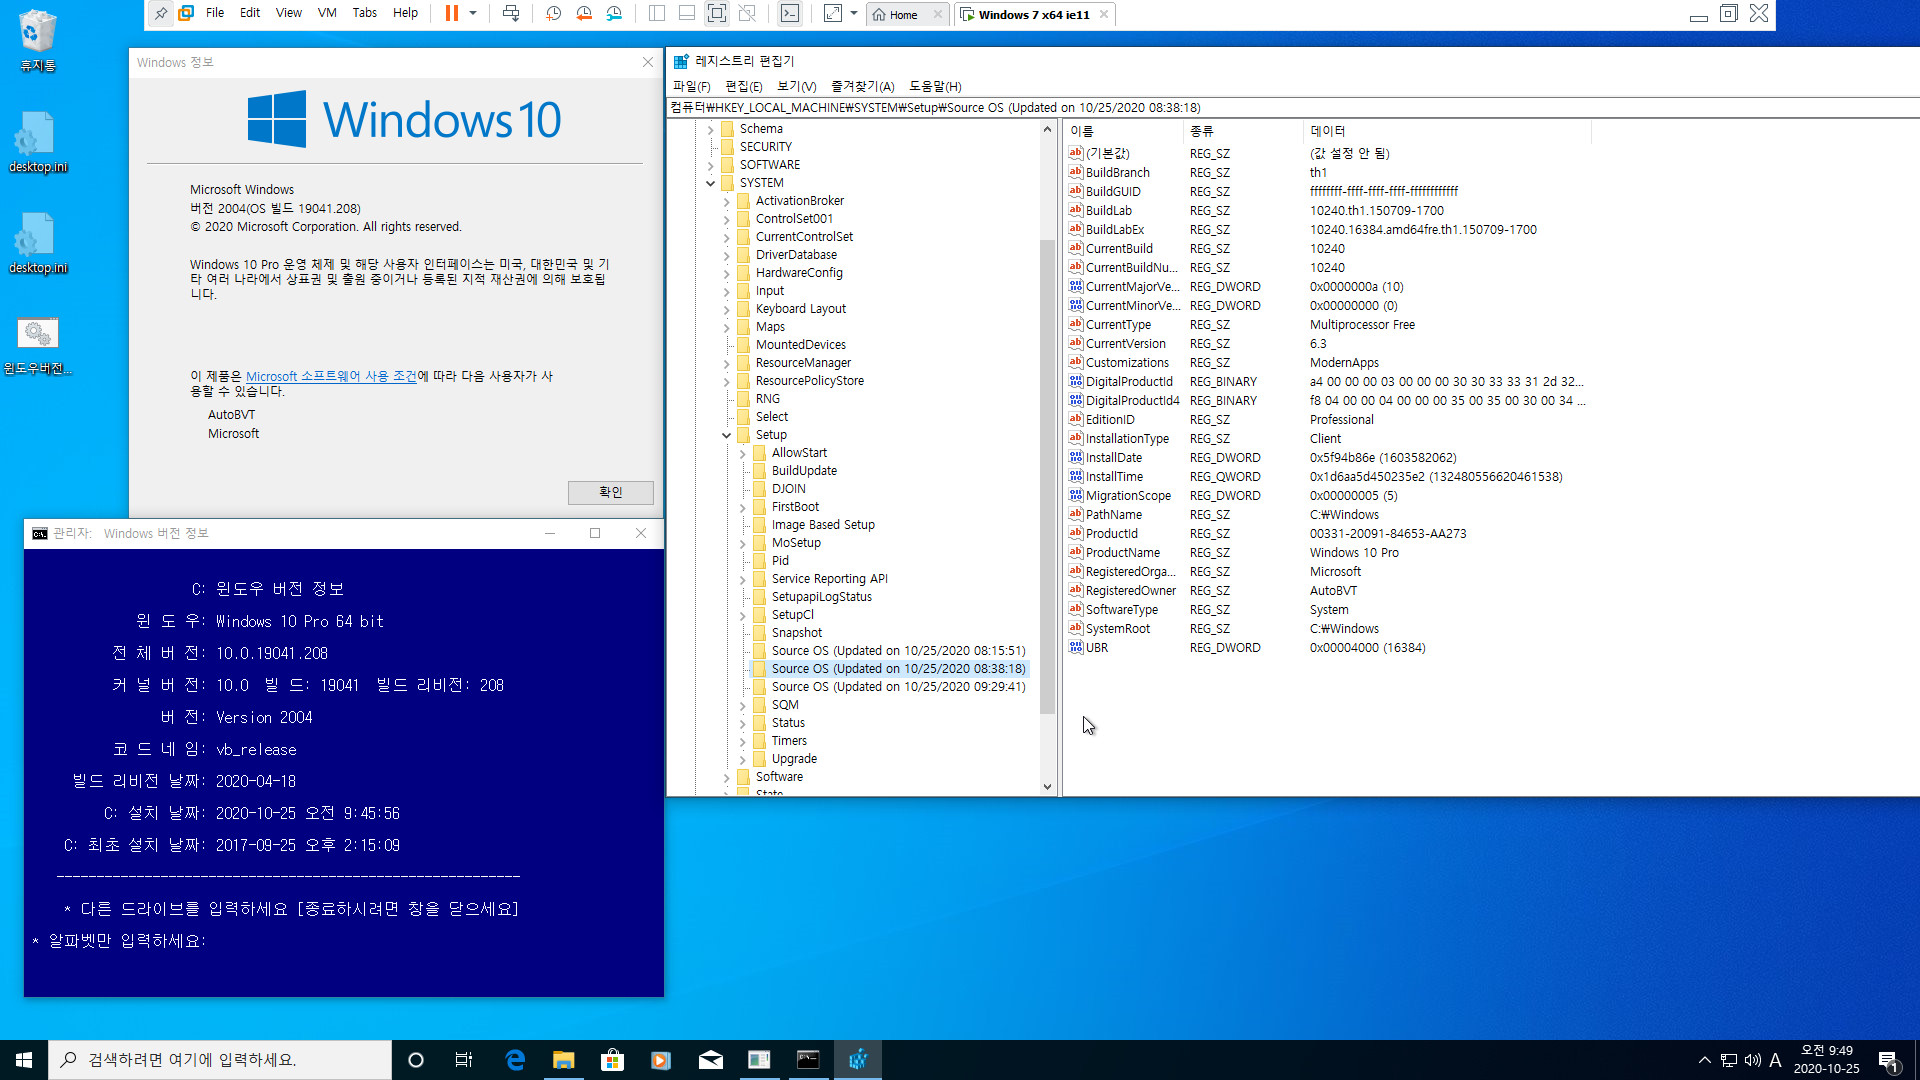The image size is (1920, 1080).
Task: Expand the SOFTWARE registry hive
Action: click(x=711, y=165)
